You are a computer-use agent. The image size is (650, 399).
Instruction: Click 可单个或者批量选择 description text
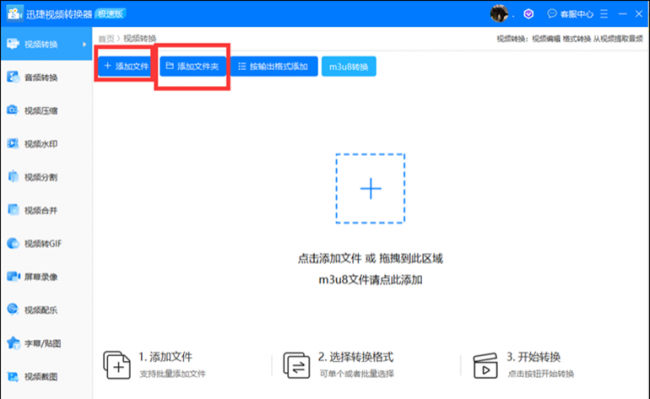point(357,374)
